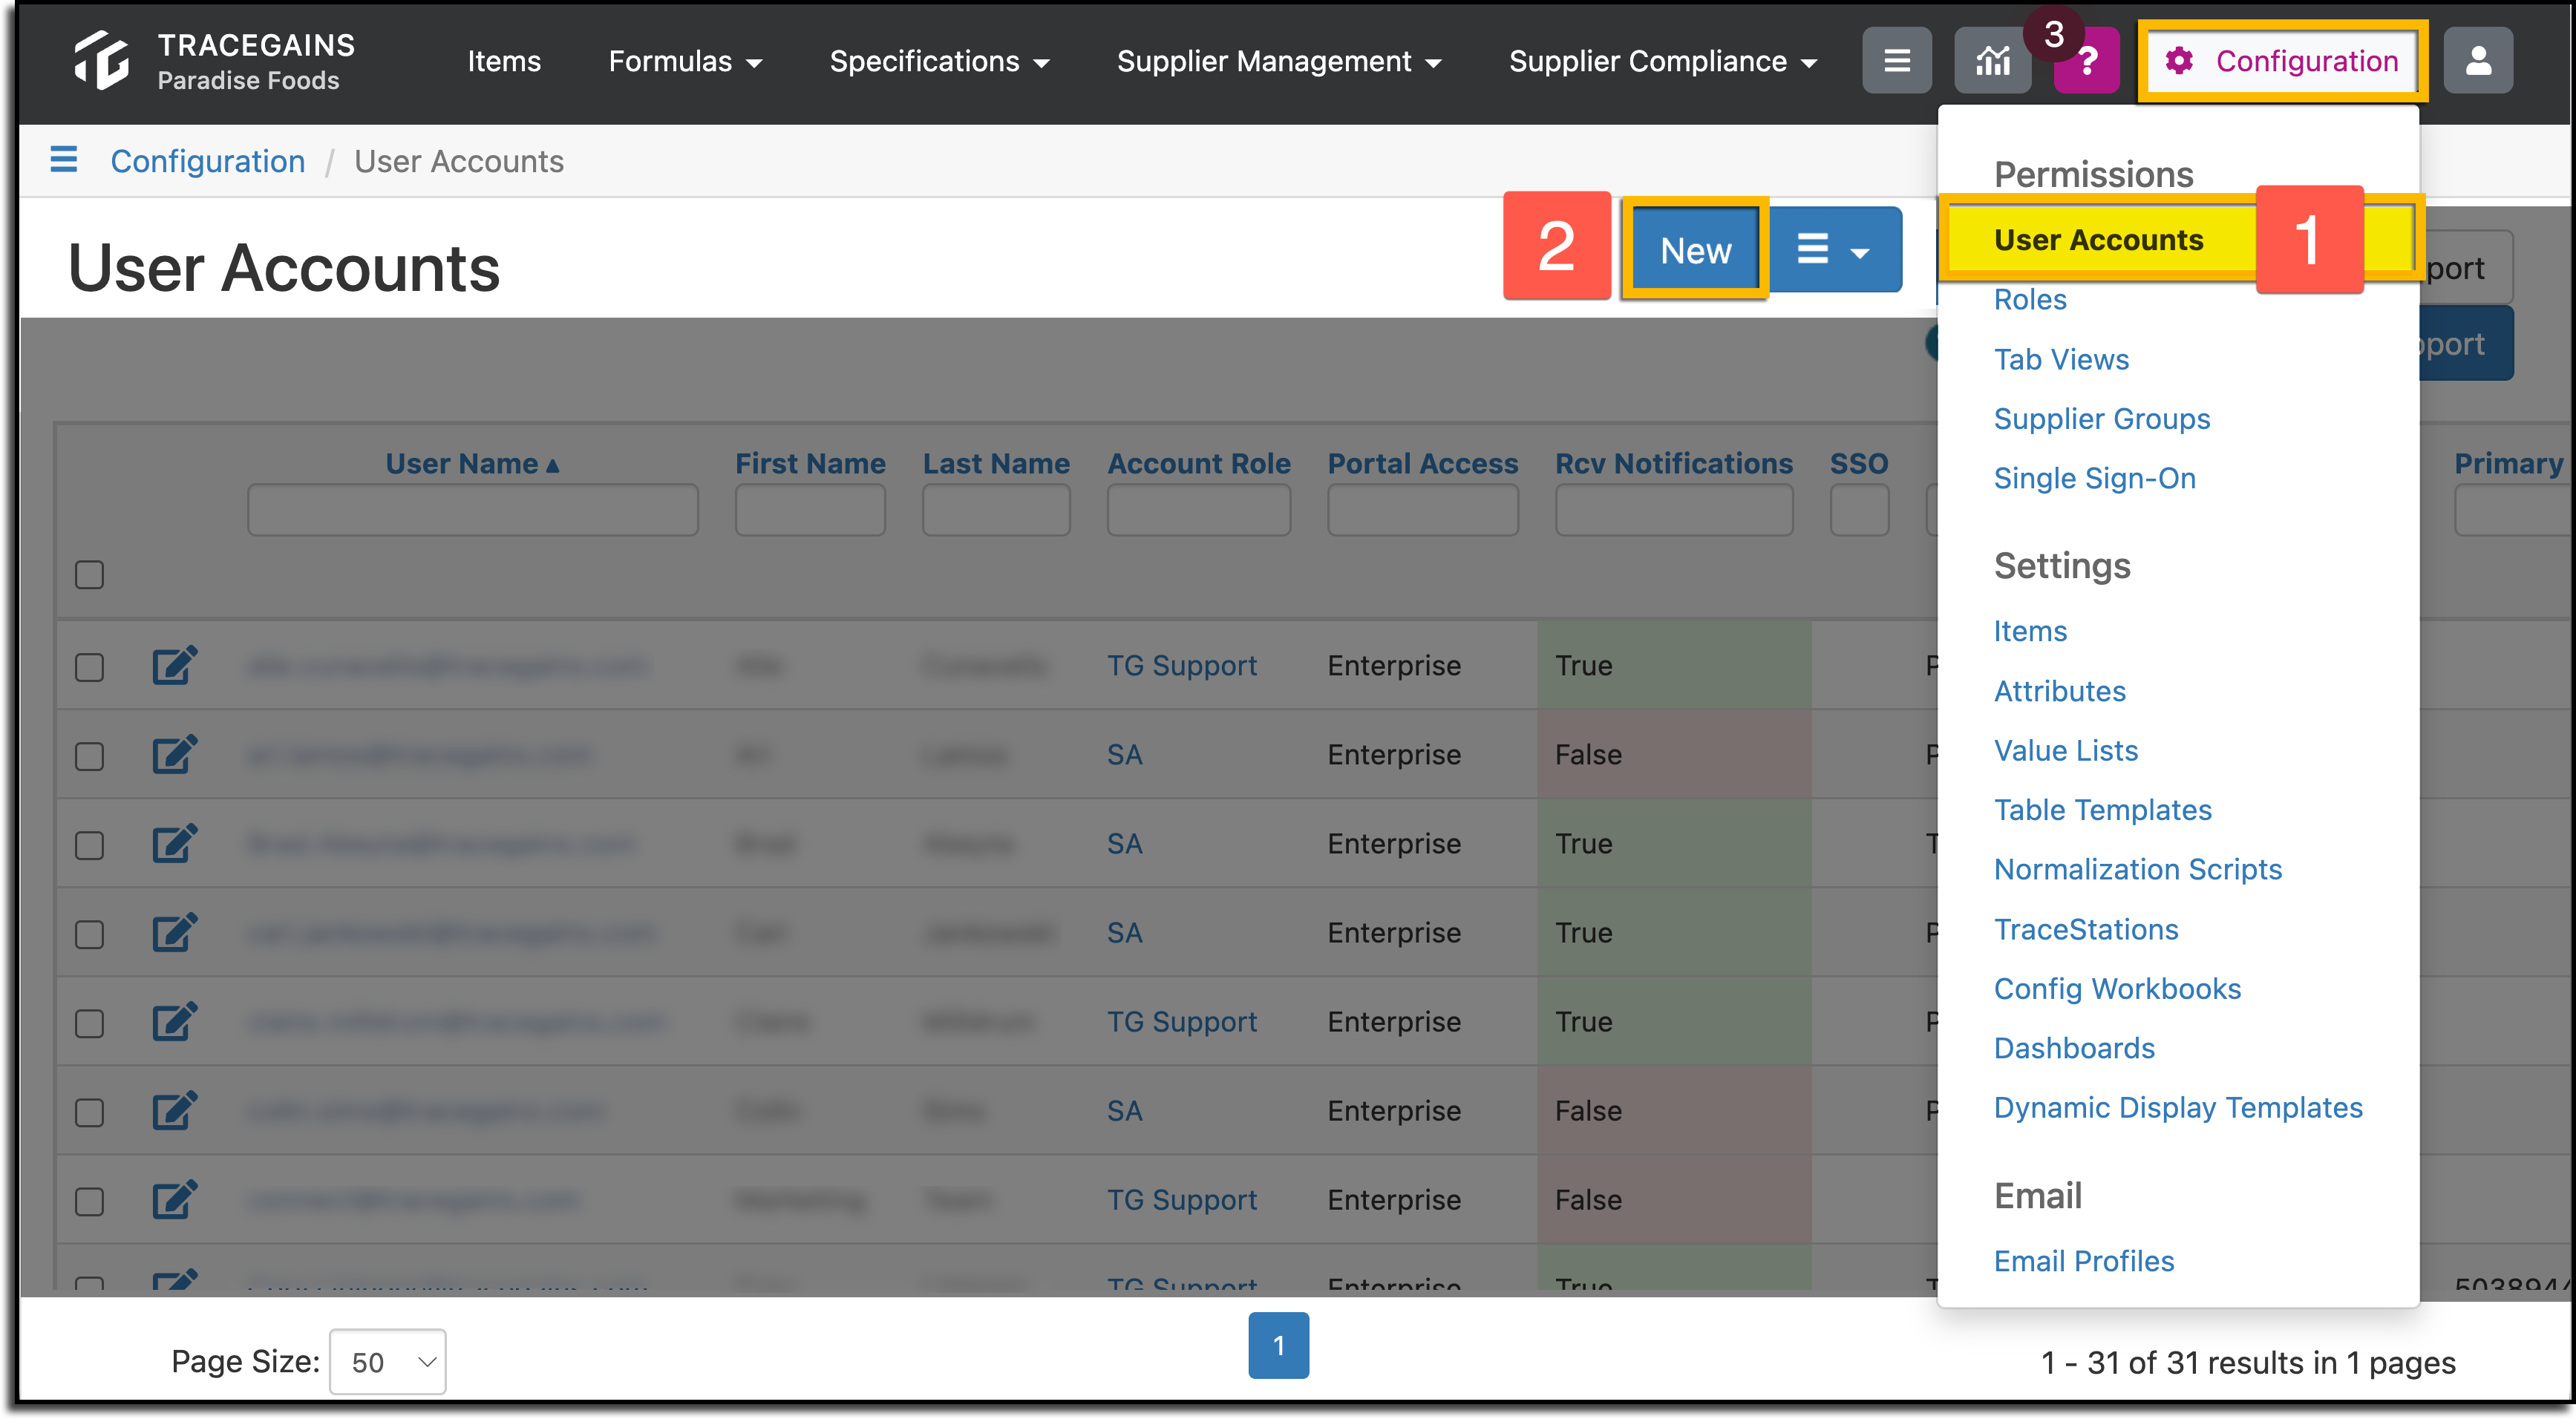This screenshot has width=2576, height=1419.
Task: Open the Items menu in navbar
Action: click(504, 61)
